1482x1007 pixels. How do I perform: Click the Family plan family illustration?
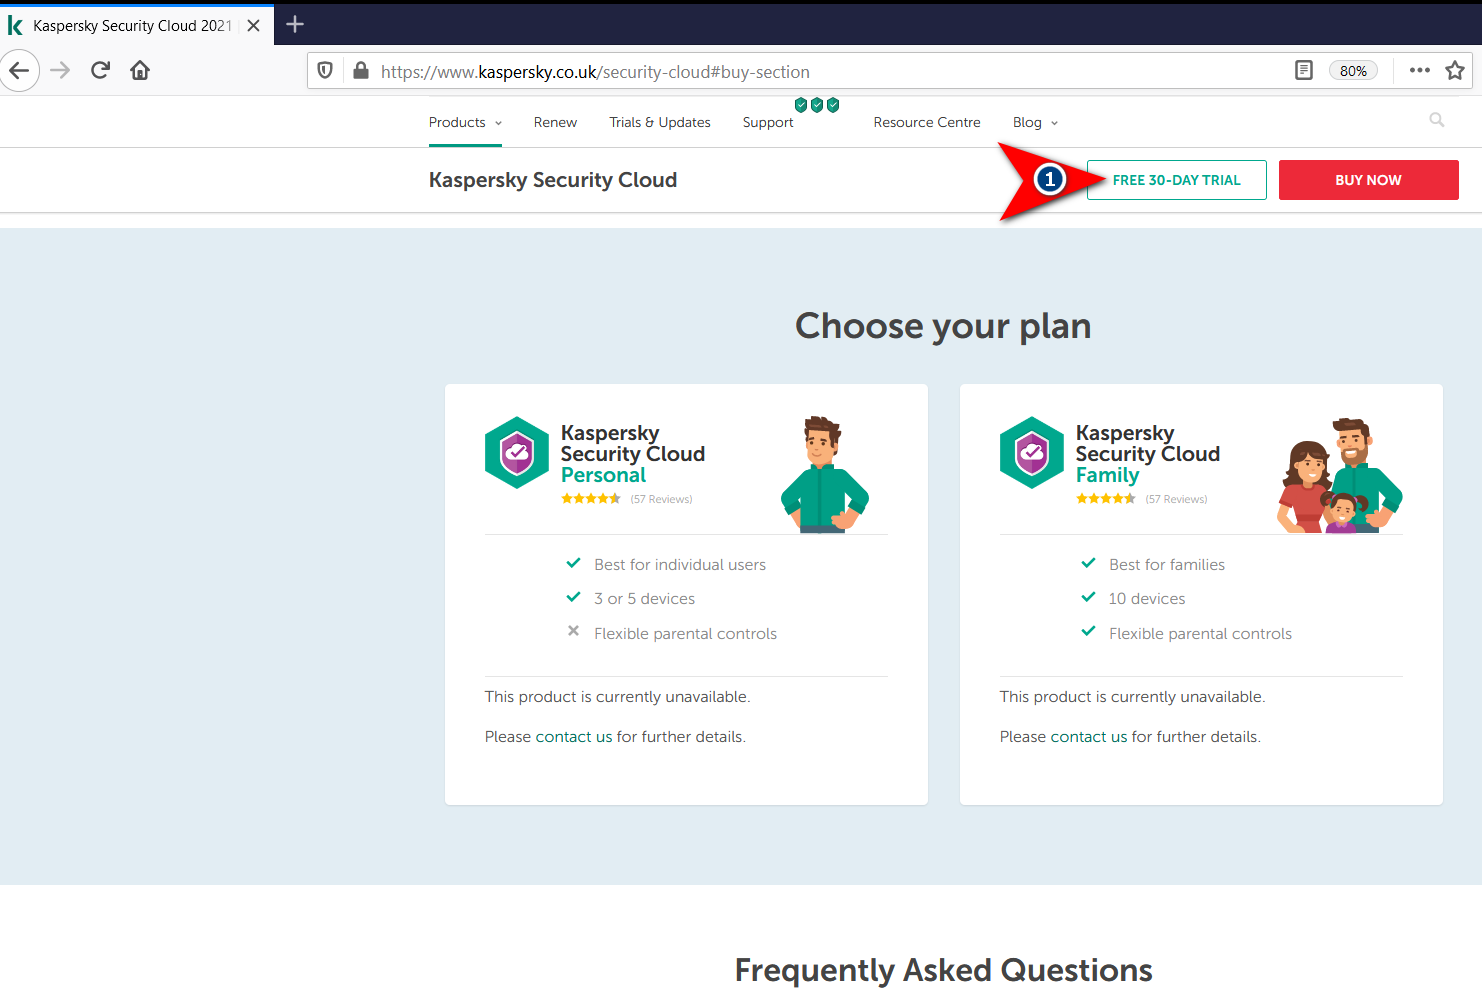[x=1340, y=475]
